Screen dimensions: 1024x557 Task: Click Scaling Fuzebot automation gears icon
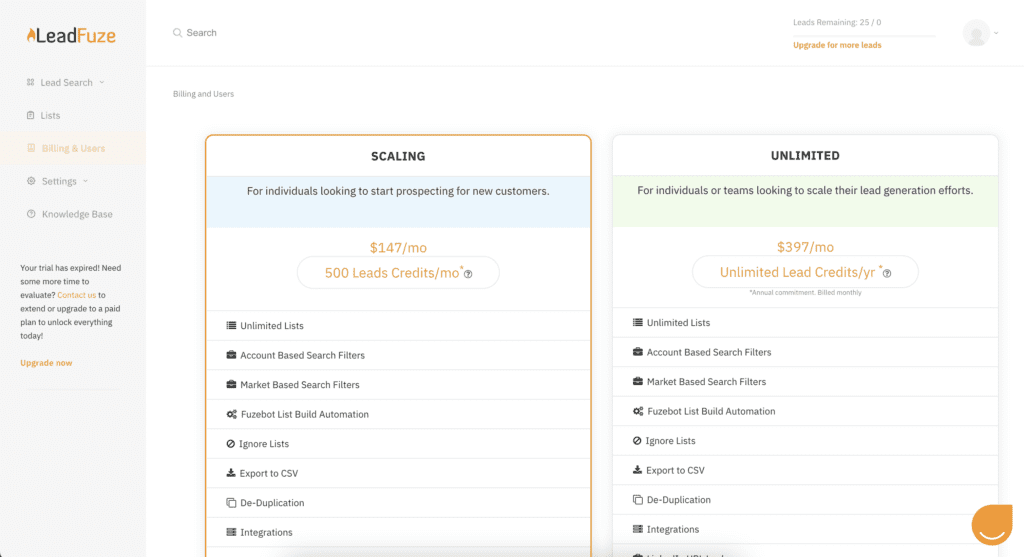tap(232, 414)
